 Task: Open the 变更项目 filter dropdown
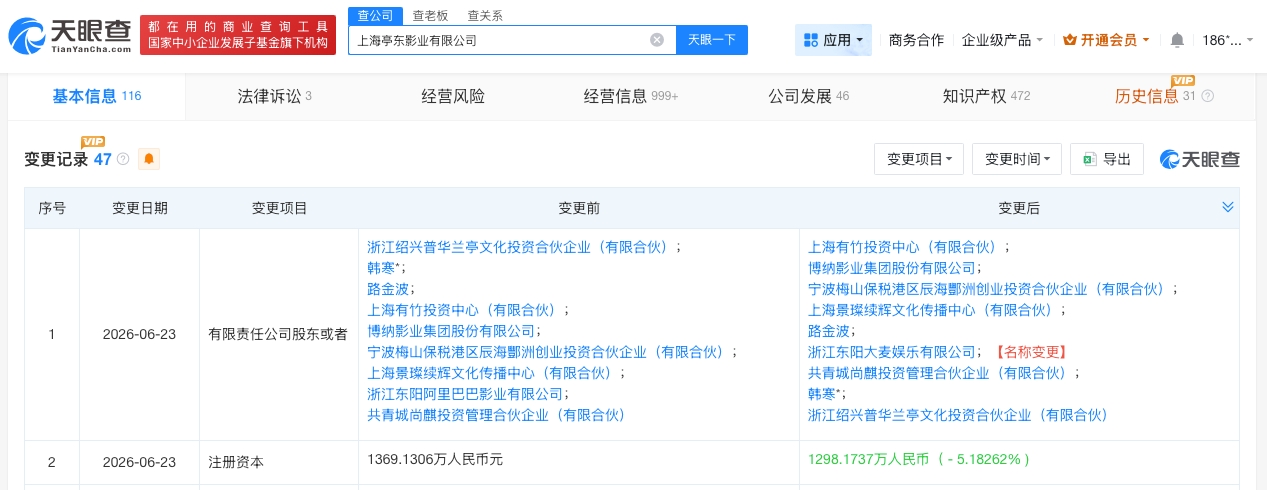pyautogui.click(x=919, y=159)
